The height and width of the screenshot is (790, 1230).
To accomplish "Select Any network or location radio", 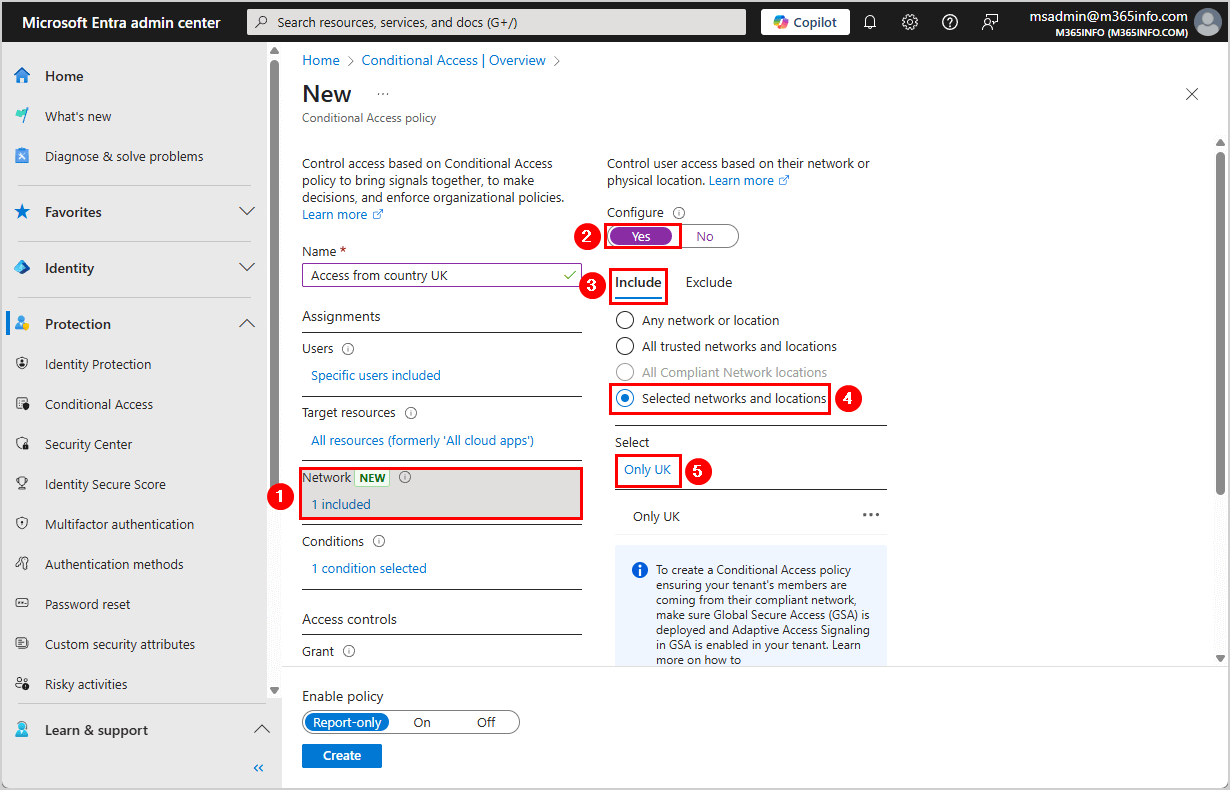I will click(x=625, y=320).
